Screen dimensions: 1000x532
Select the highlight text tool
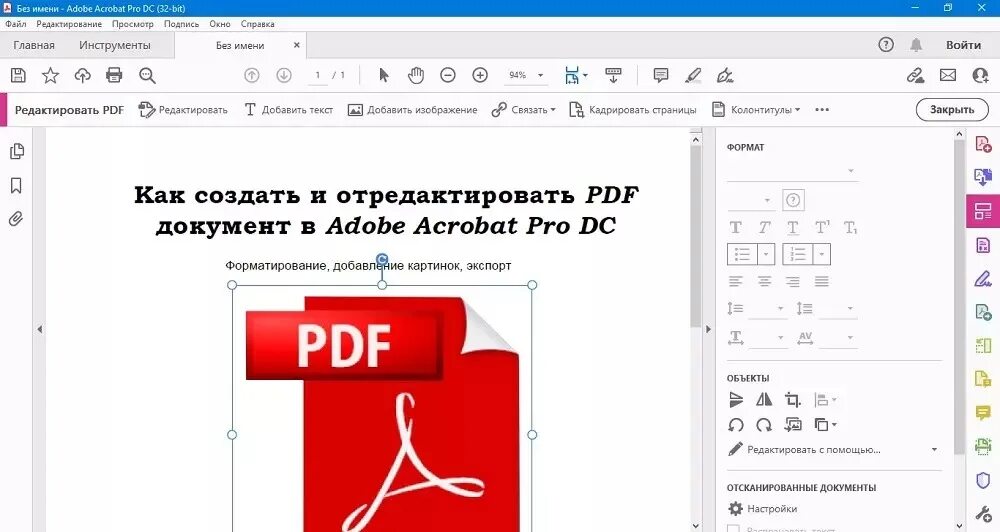click(x=693, y=75)
